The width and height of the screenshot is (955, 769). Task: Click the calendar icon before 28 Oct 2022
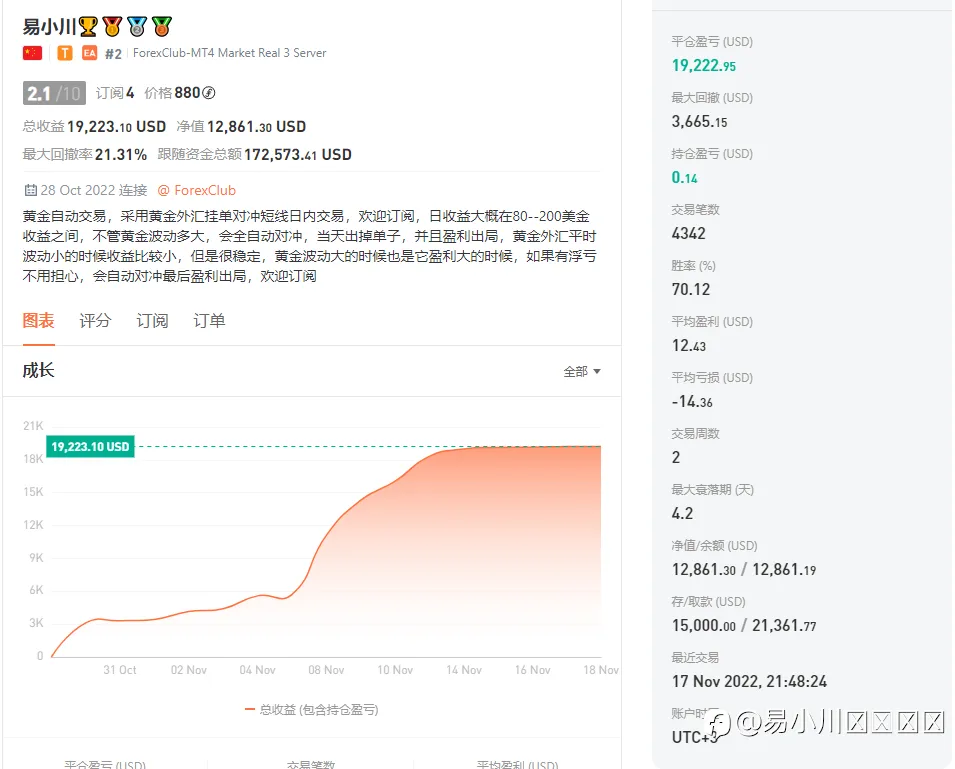click(30, 190)
